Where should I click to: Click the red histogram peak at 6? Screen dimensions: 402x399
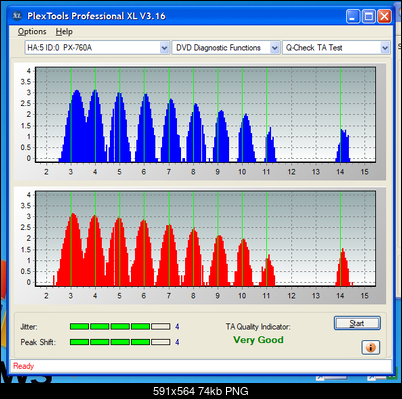(x=144, y=253)
